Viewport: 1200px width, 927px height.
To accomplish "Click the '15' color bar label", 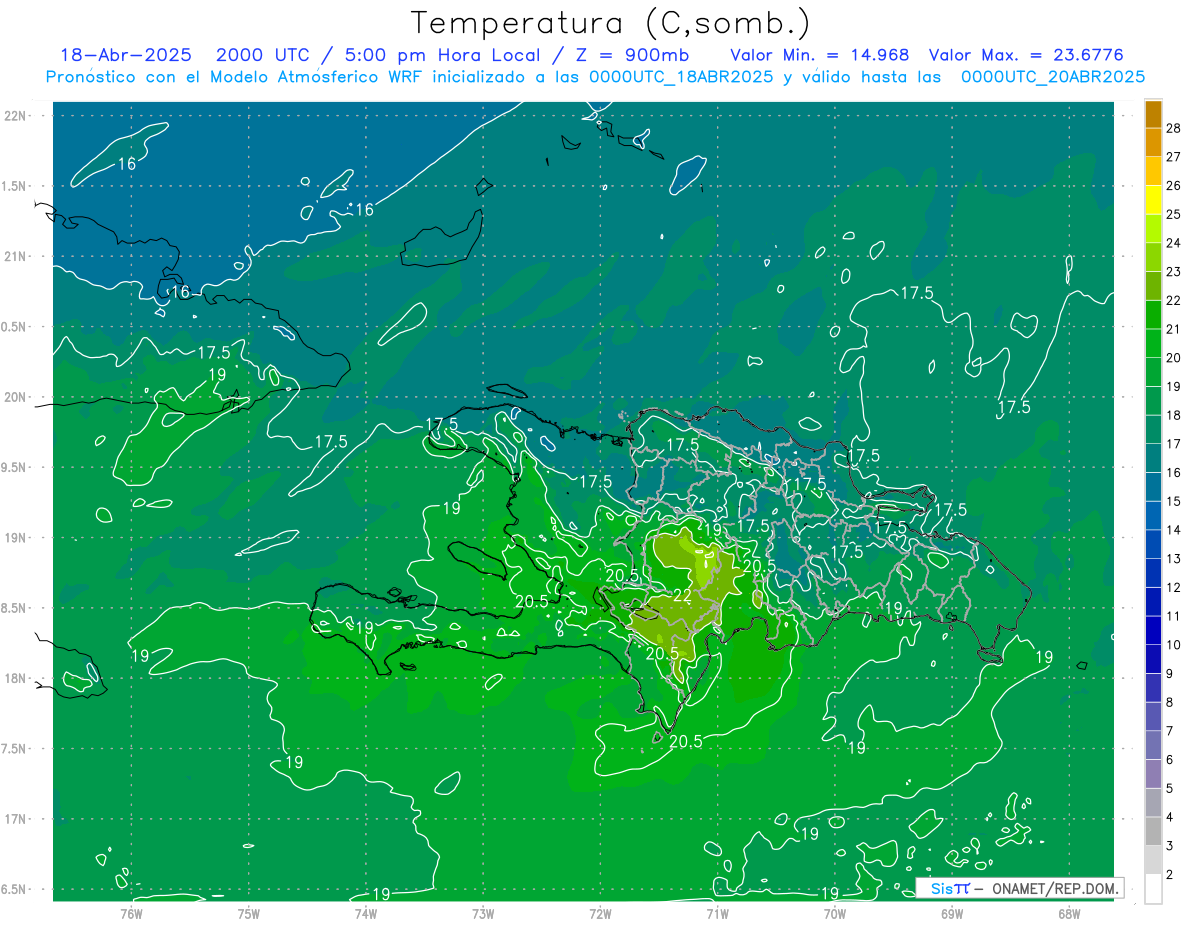I will click(x=1175, y=501).
